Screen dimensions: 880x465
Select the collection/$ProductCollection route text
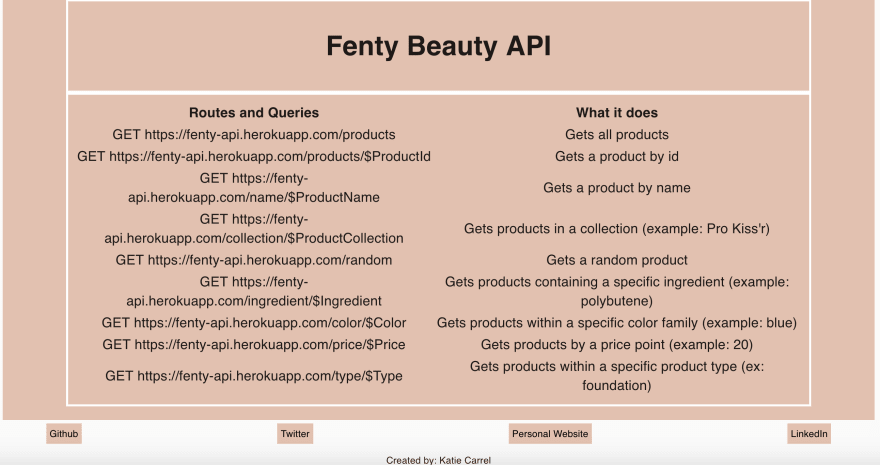(254, 229)
